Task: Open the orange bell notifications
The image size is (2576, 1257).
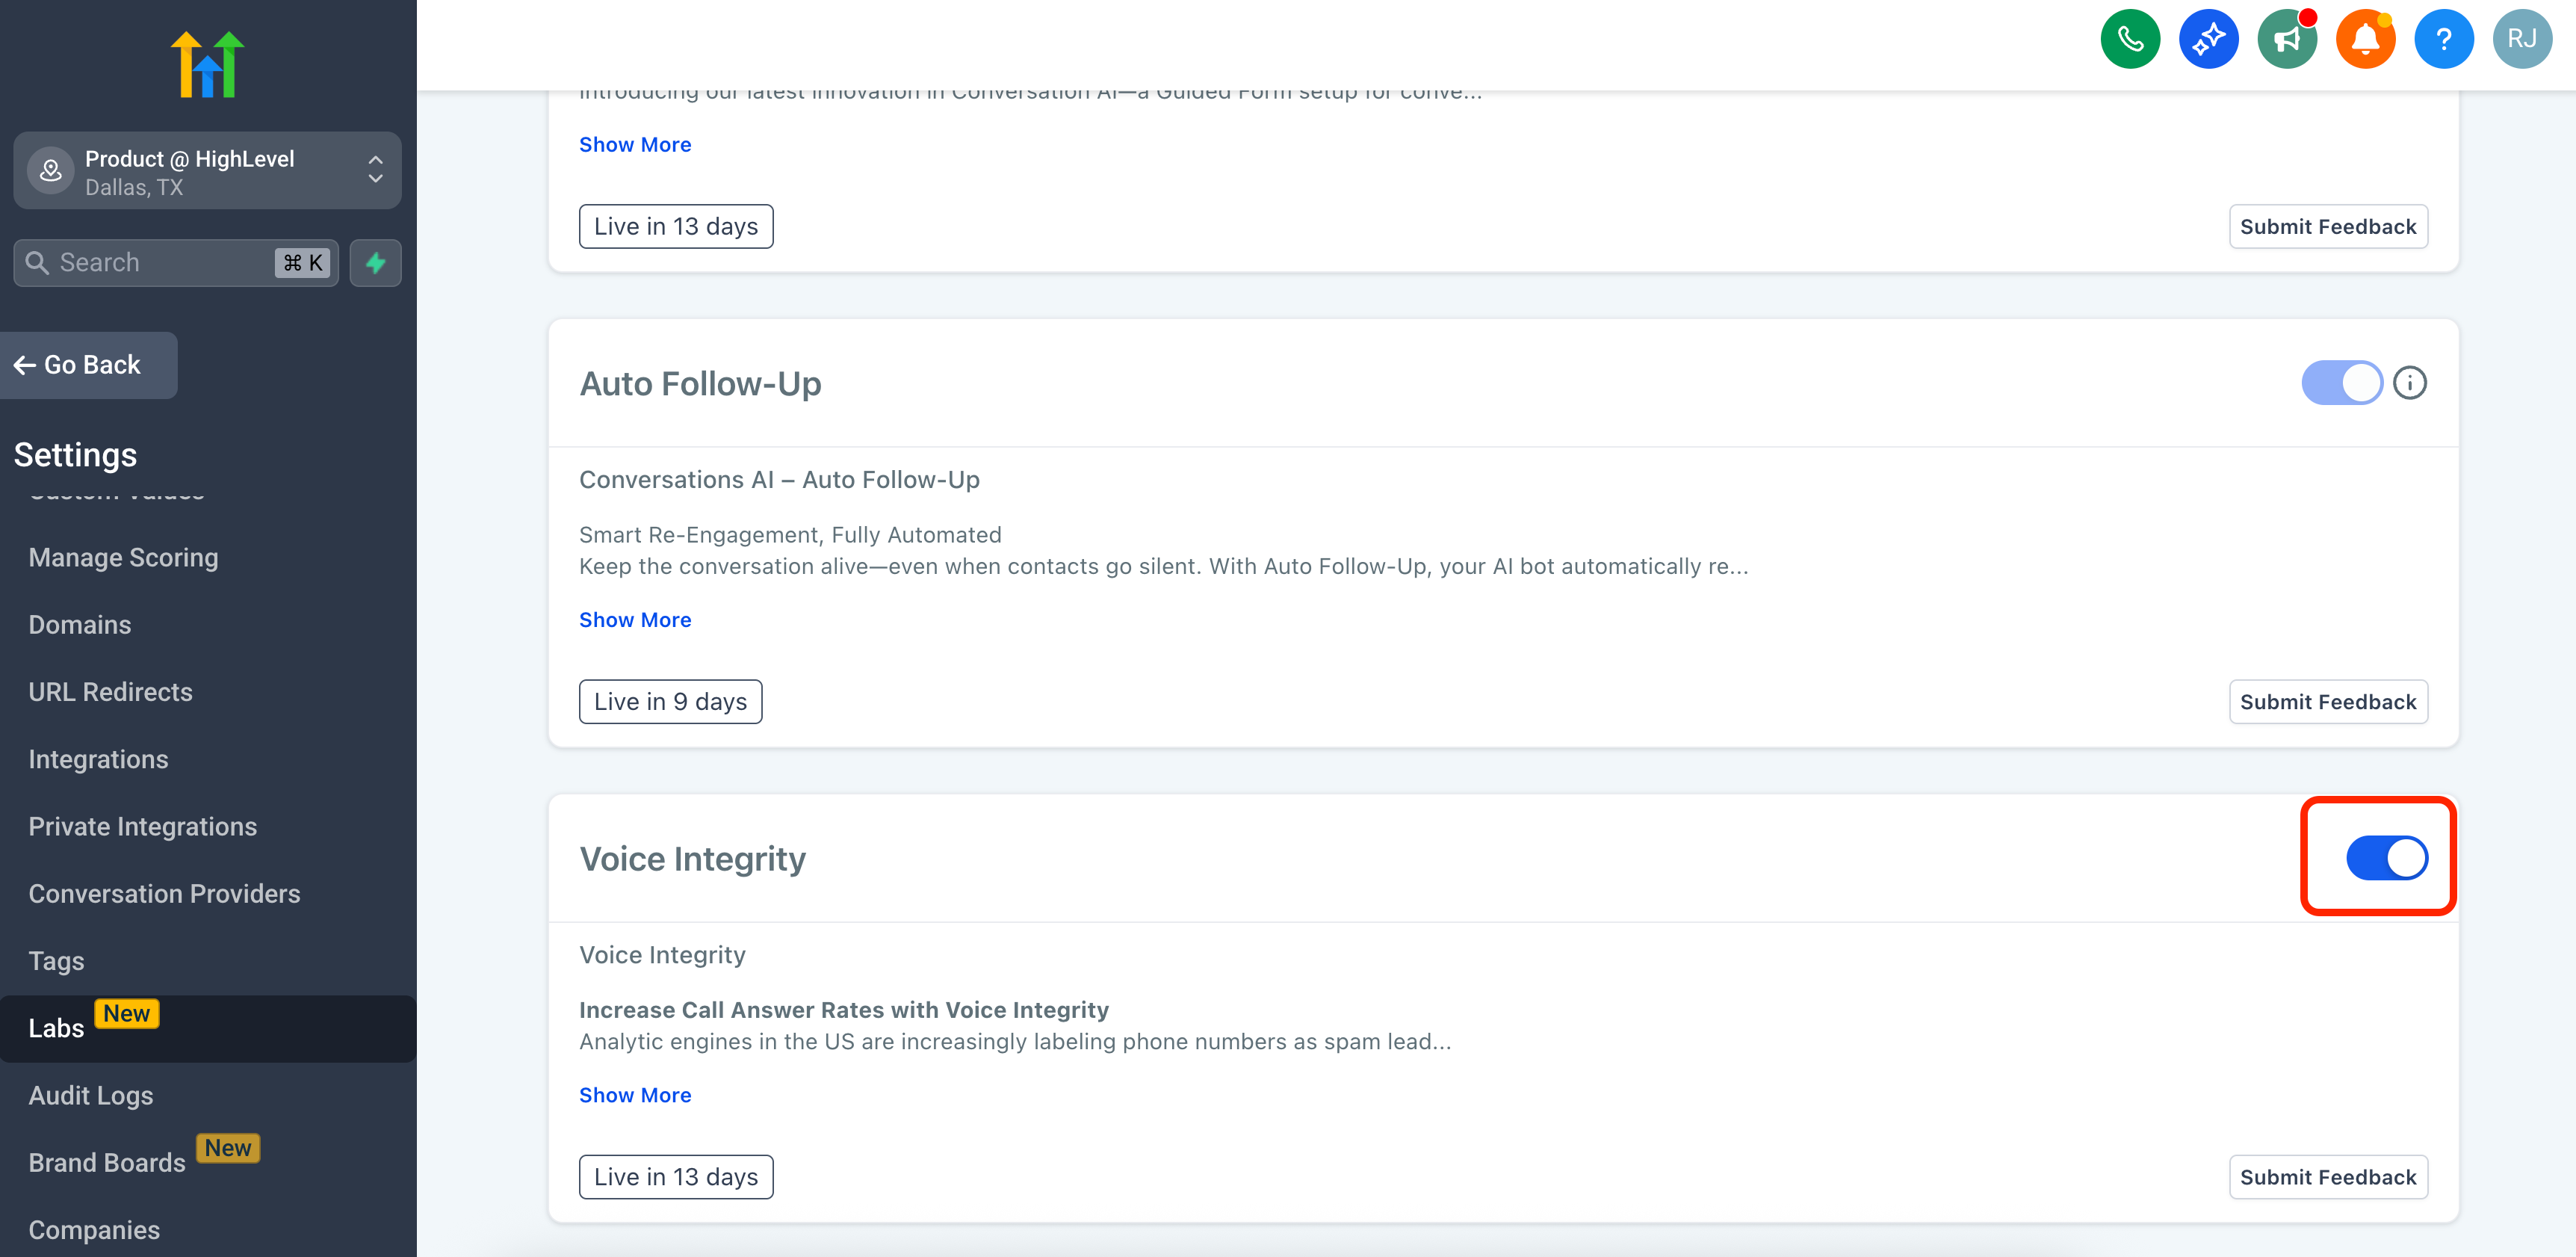Action: click(2365, 39)
